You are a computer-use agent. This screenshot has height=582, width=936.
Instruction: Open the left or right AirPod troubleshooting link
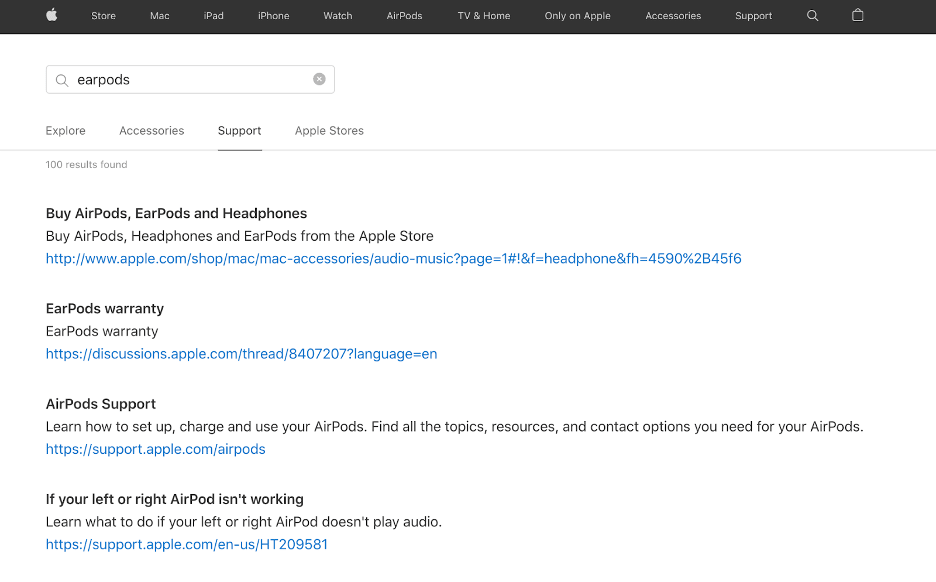(x=186, y=544)
